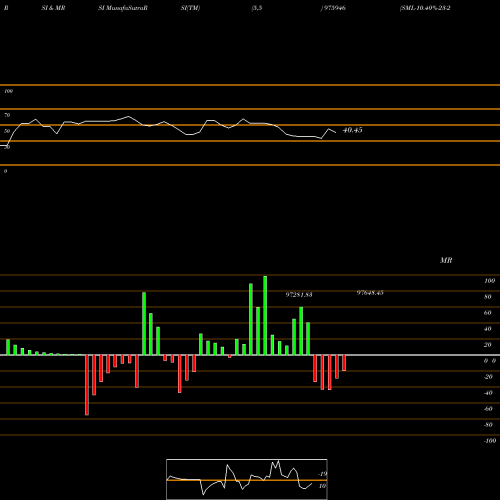The image size is (500, 500).
Task: Click the 97281.83 value annotation
Action: [x=299, y=295]
